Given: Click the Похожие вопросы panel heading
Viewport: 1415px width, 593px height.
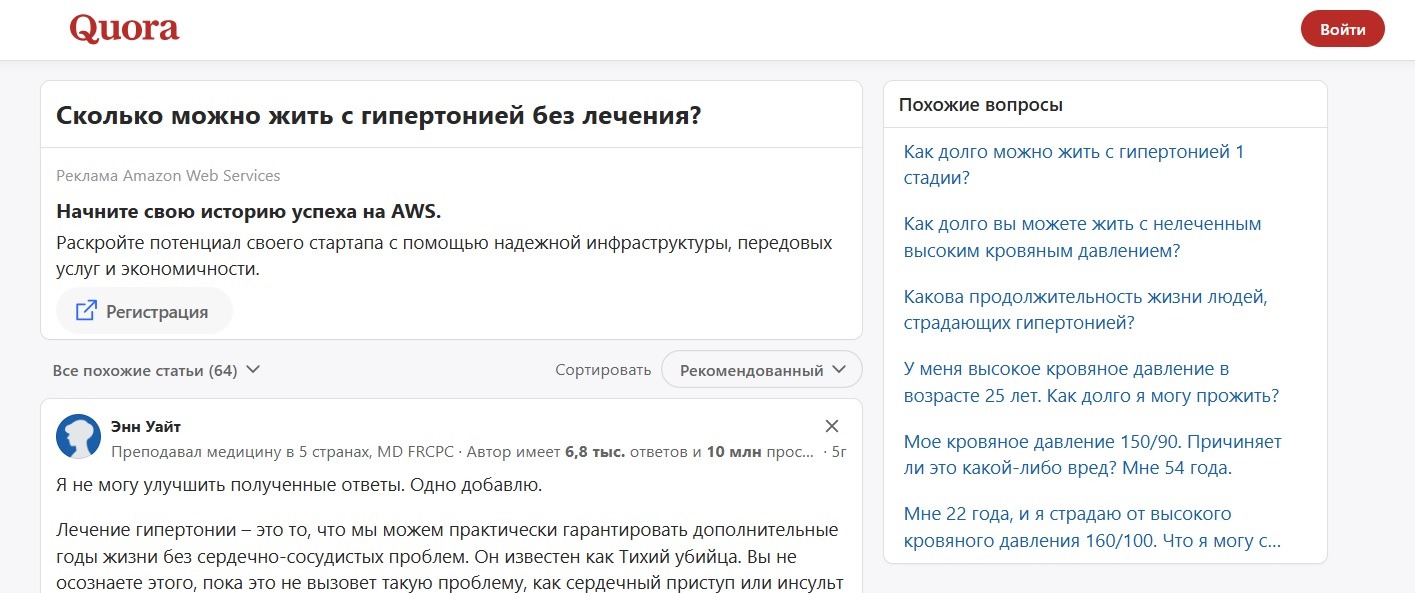Looking at the screenshot, I should pyautogui.click(x=981, y=104).
